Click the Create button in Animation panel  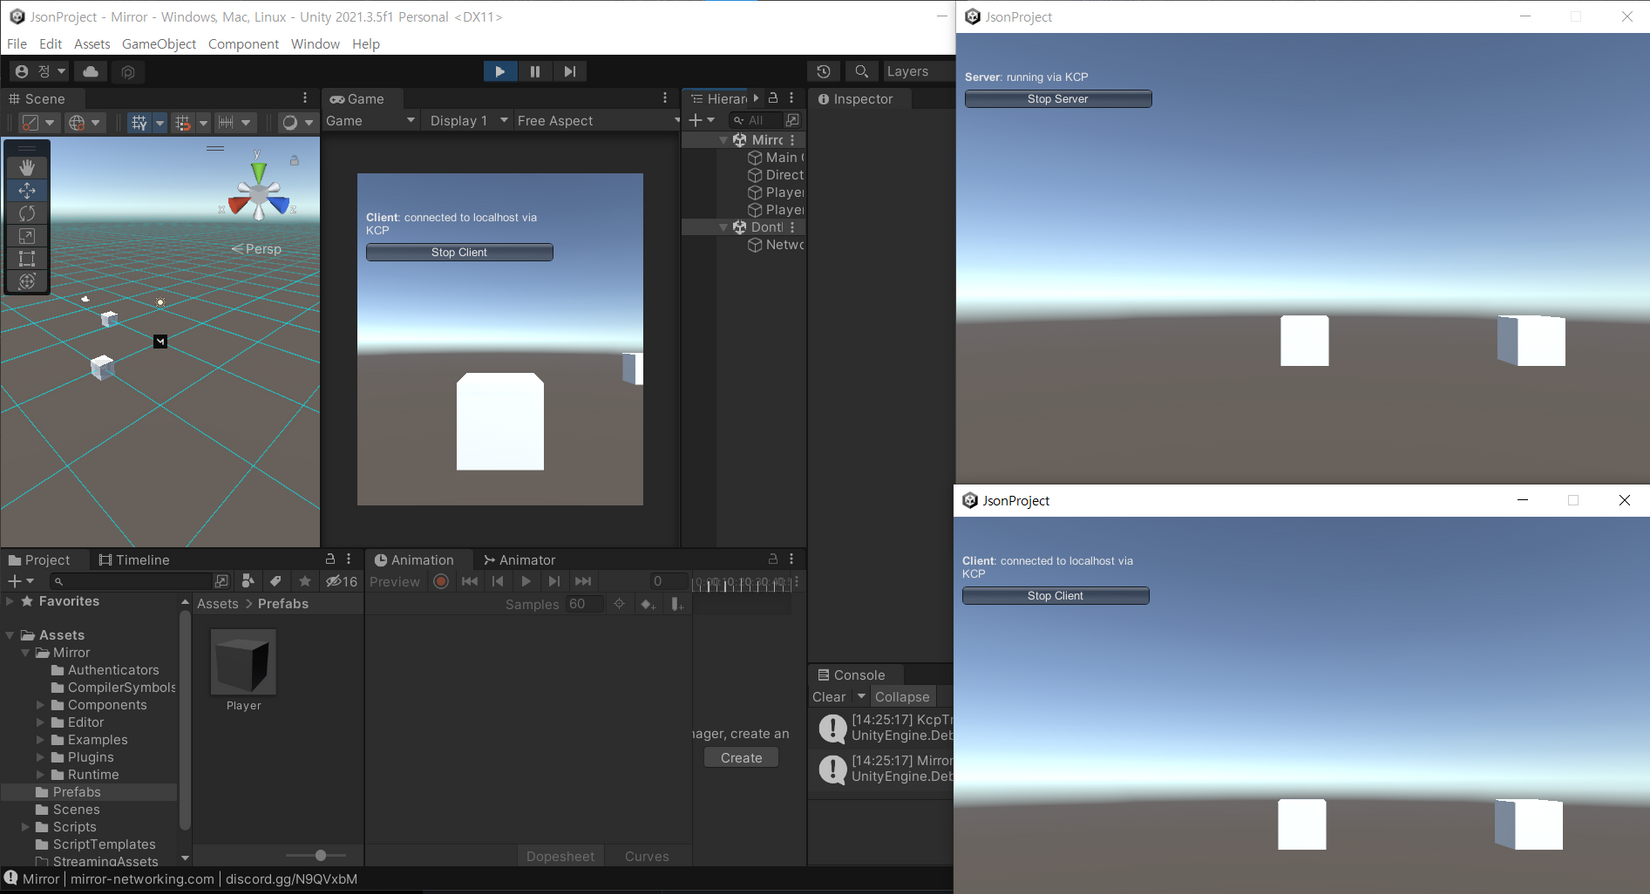coord(741,758)
